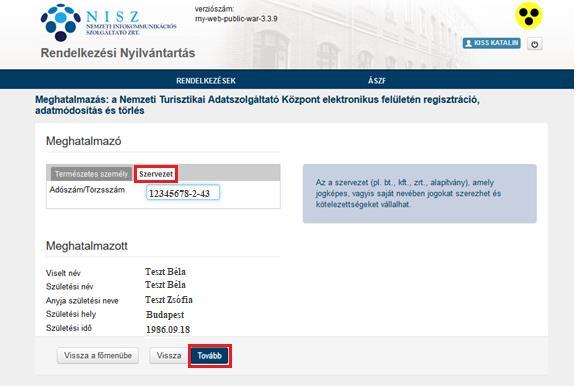Click the yellow accessibility dots icon
This screenshot has width=578, height=386.
click(529, 15)
